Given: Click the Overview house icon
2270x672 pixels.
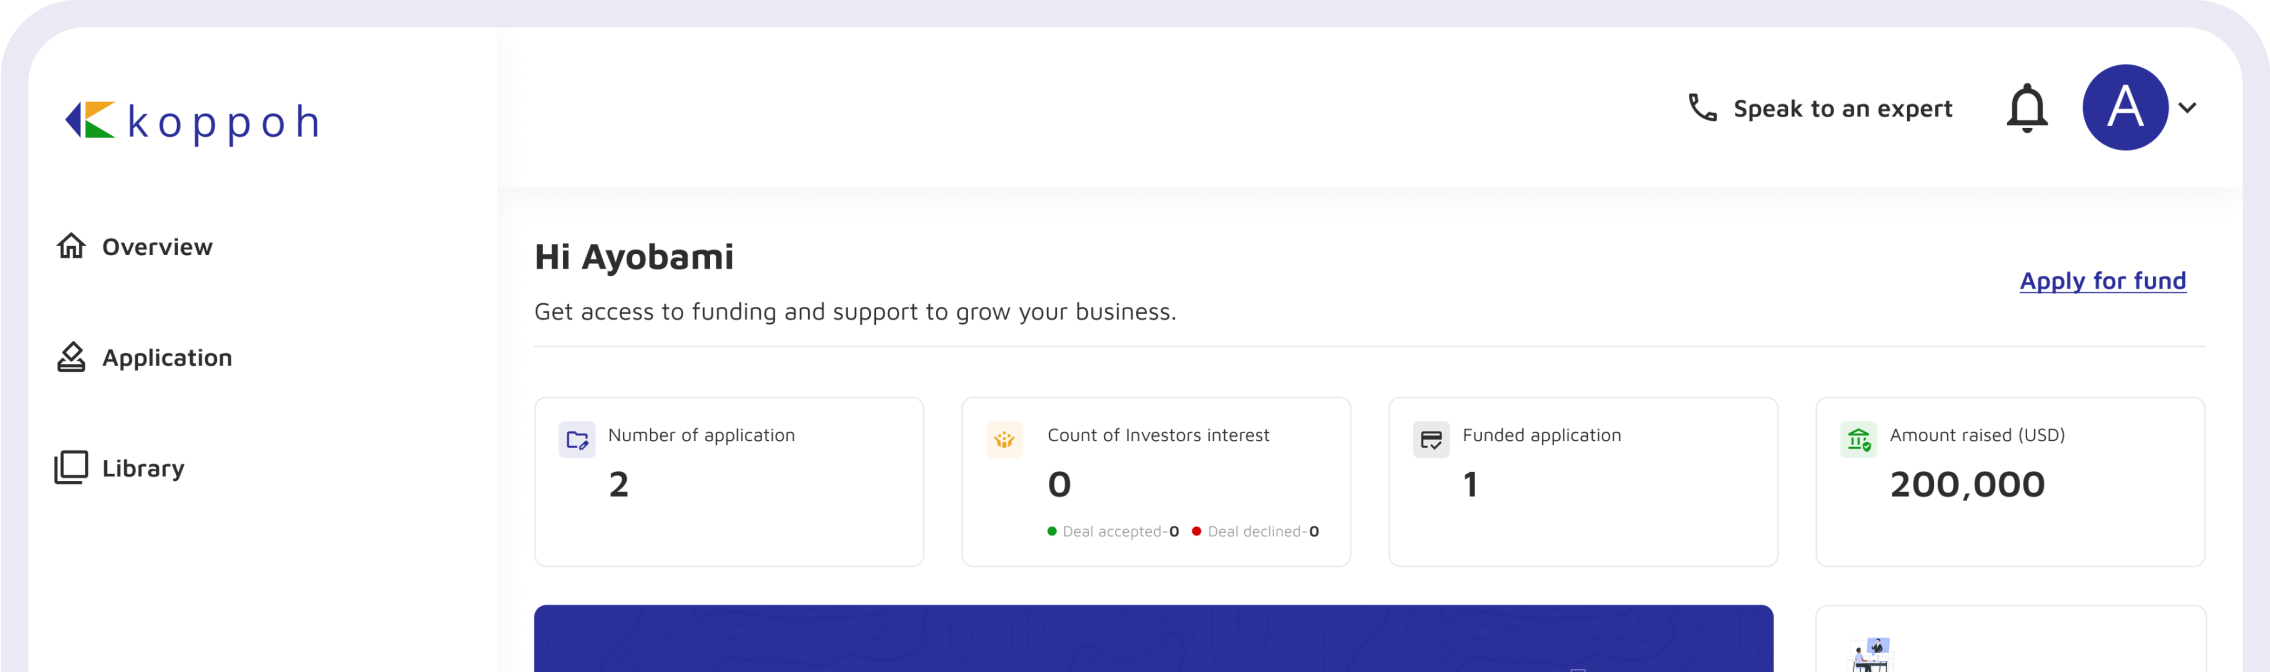Looking at the screenshot, I should point(71,246).
